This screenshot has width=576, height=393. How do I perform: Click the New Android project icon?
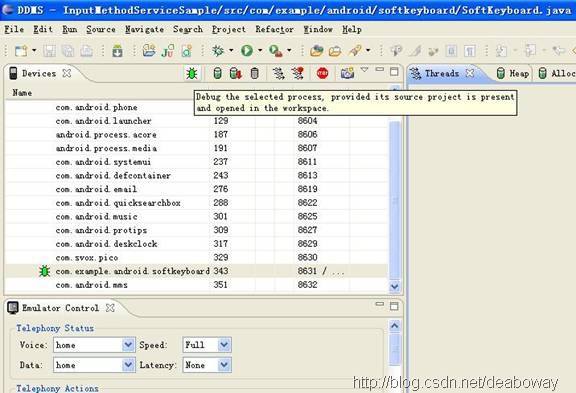pyautogui.click(x=149, y=51)
